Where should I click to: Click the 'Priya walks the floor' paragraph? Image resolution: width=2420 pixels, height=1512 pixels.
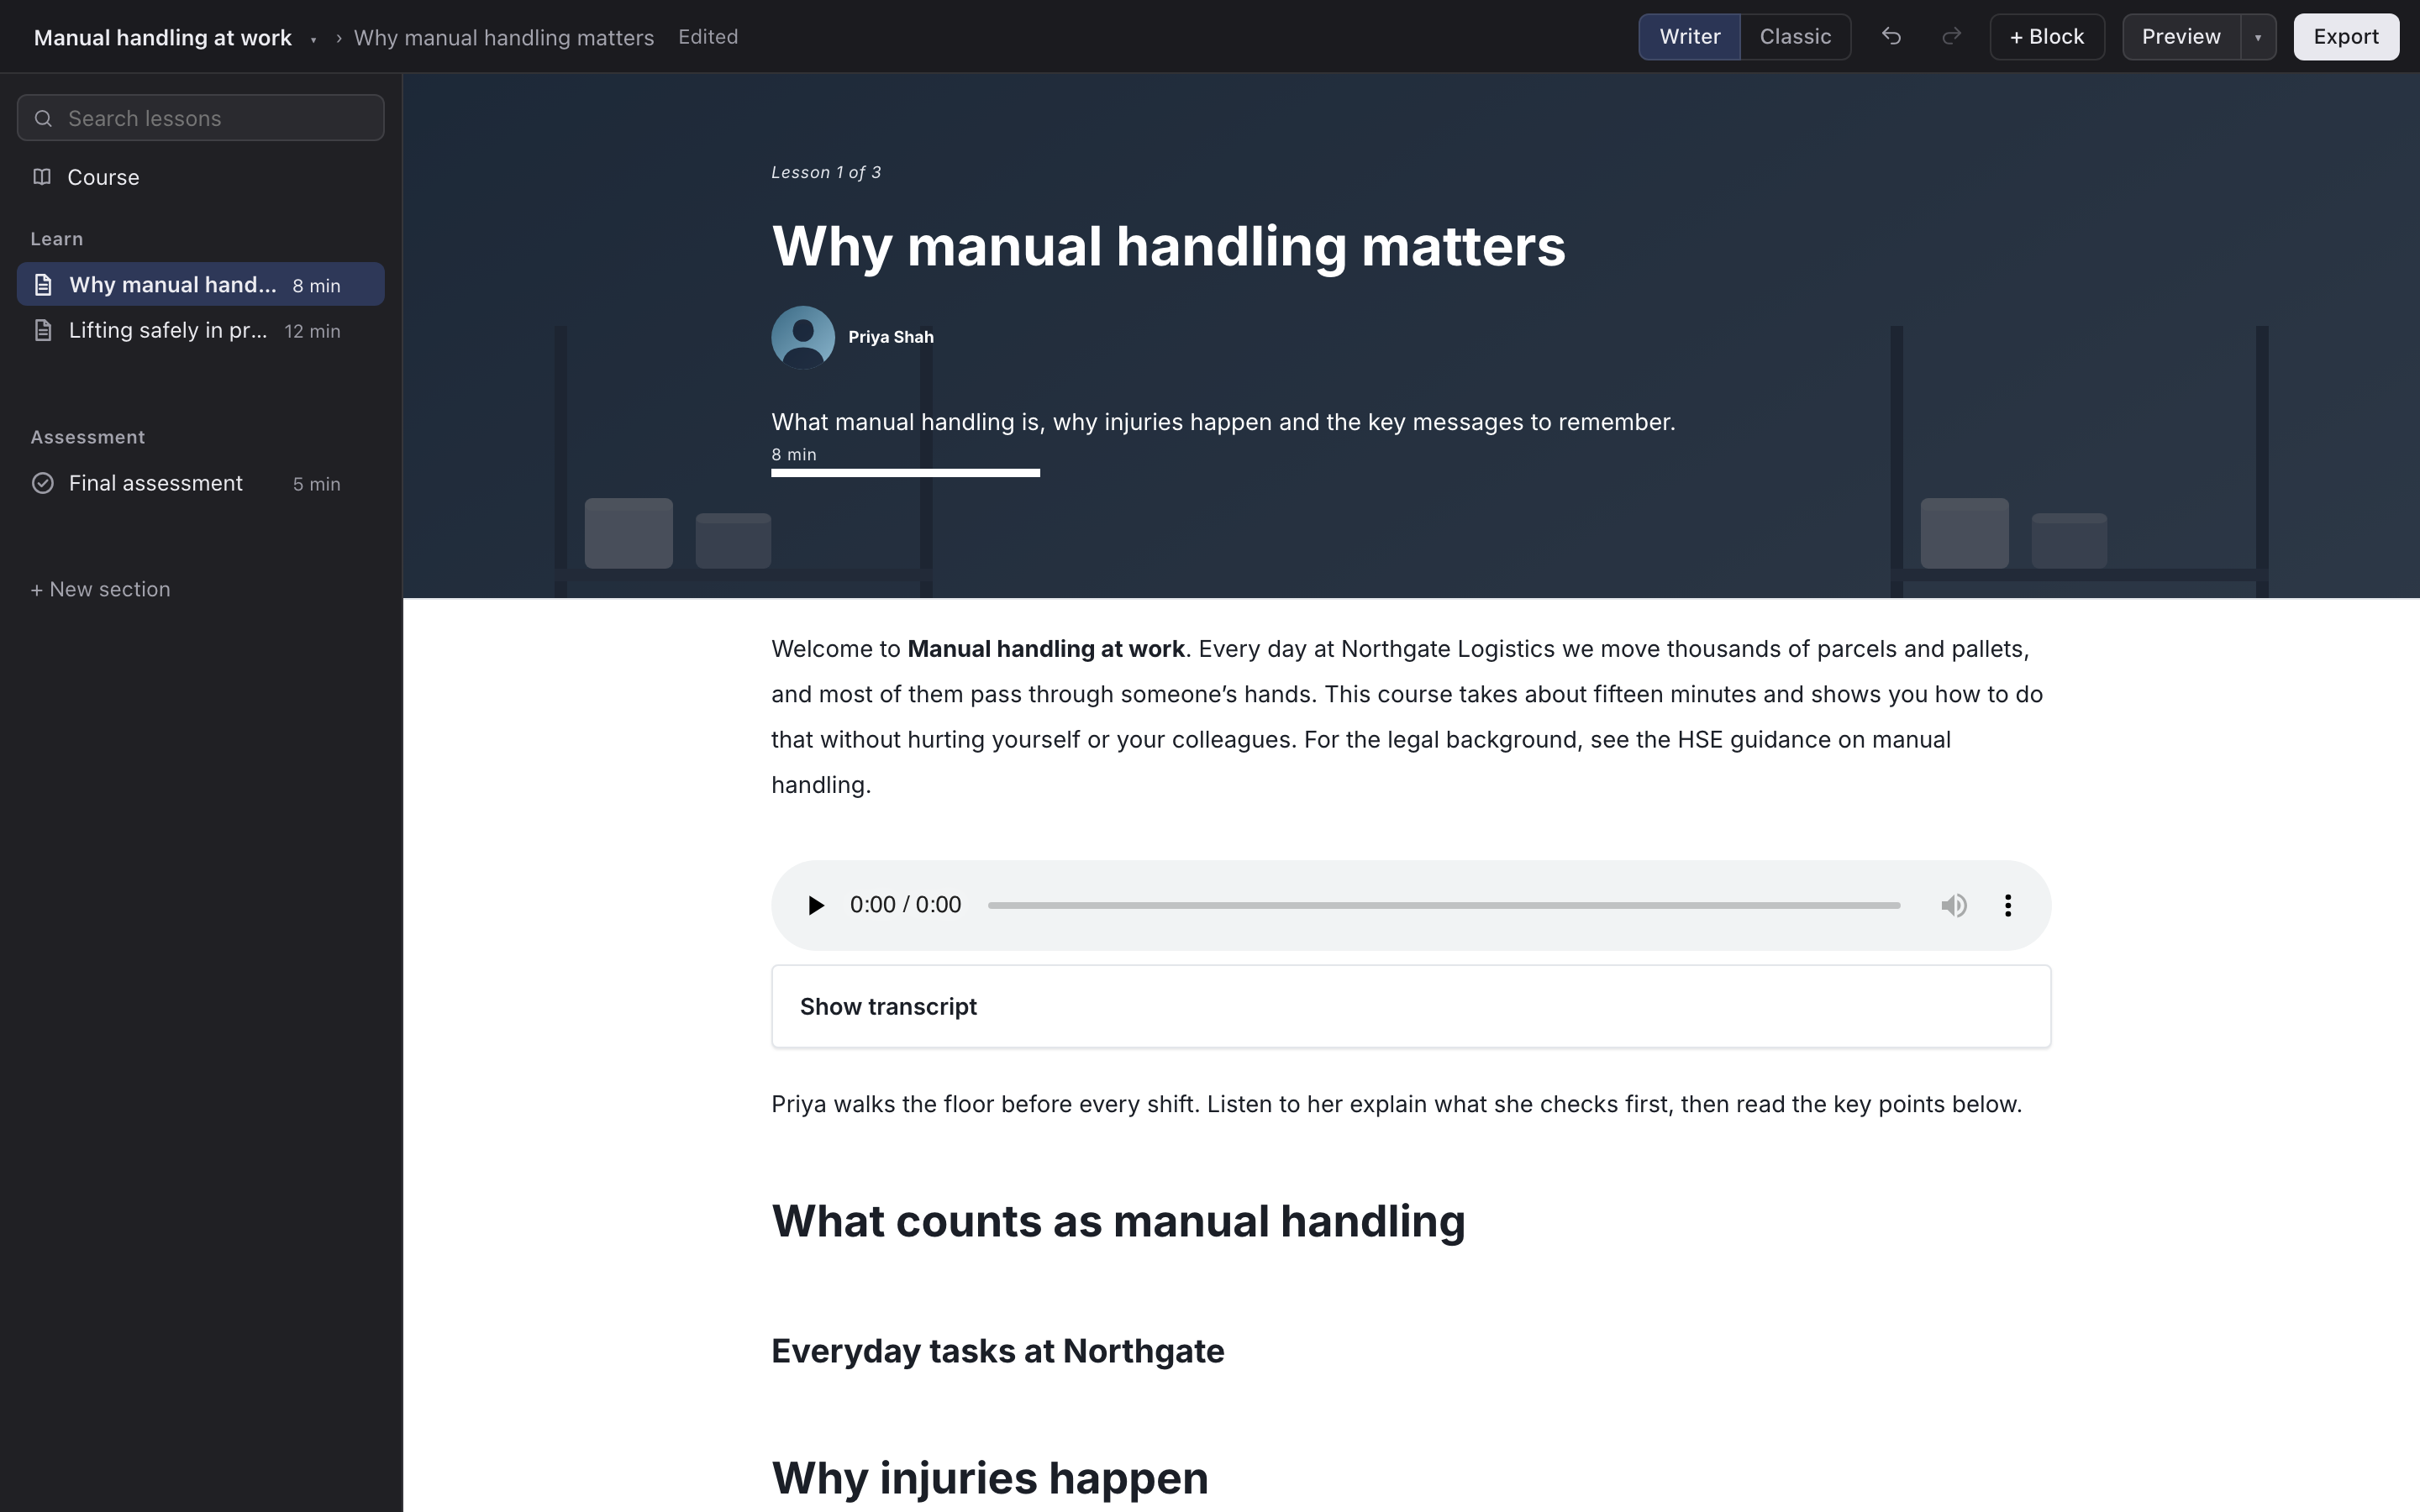tap(1396, 1104)
